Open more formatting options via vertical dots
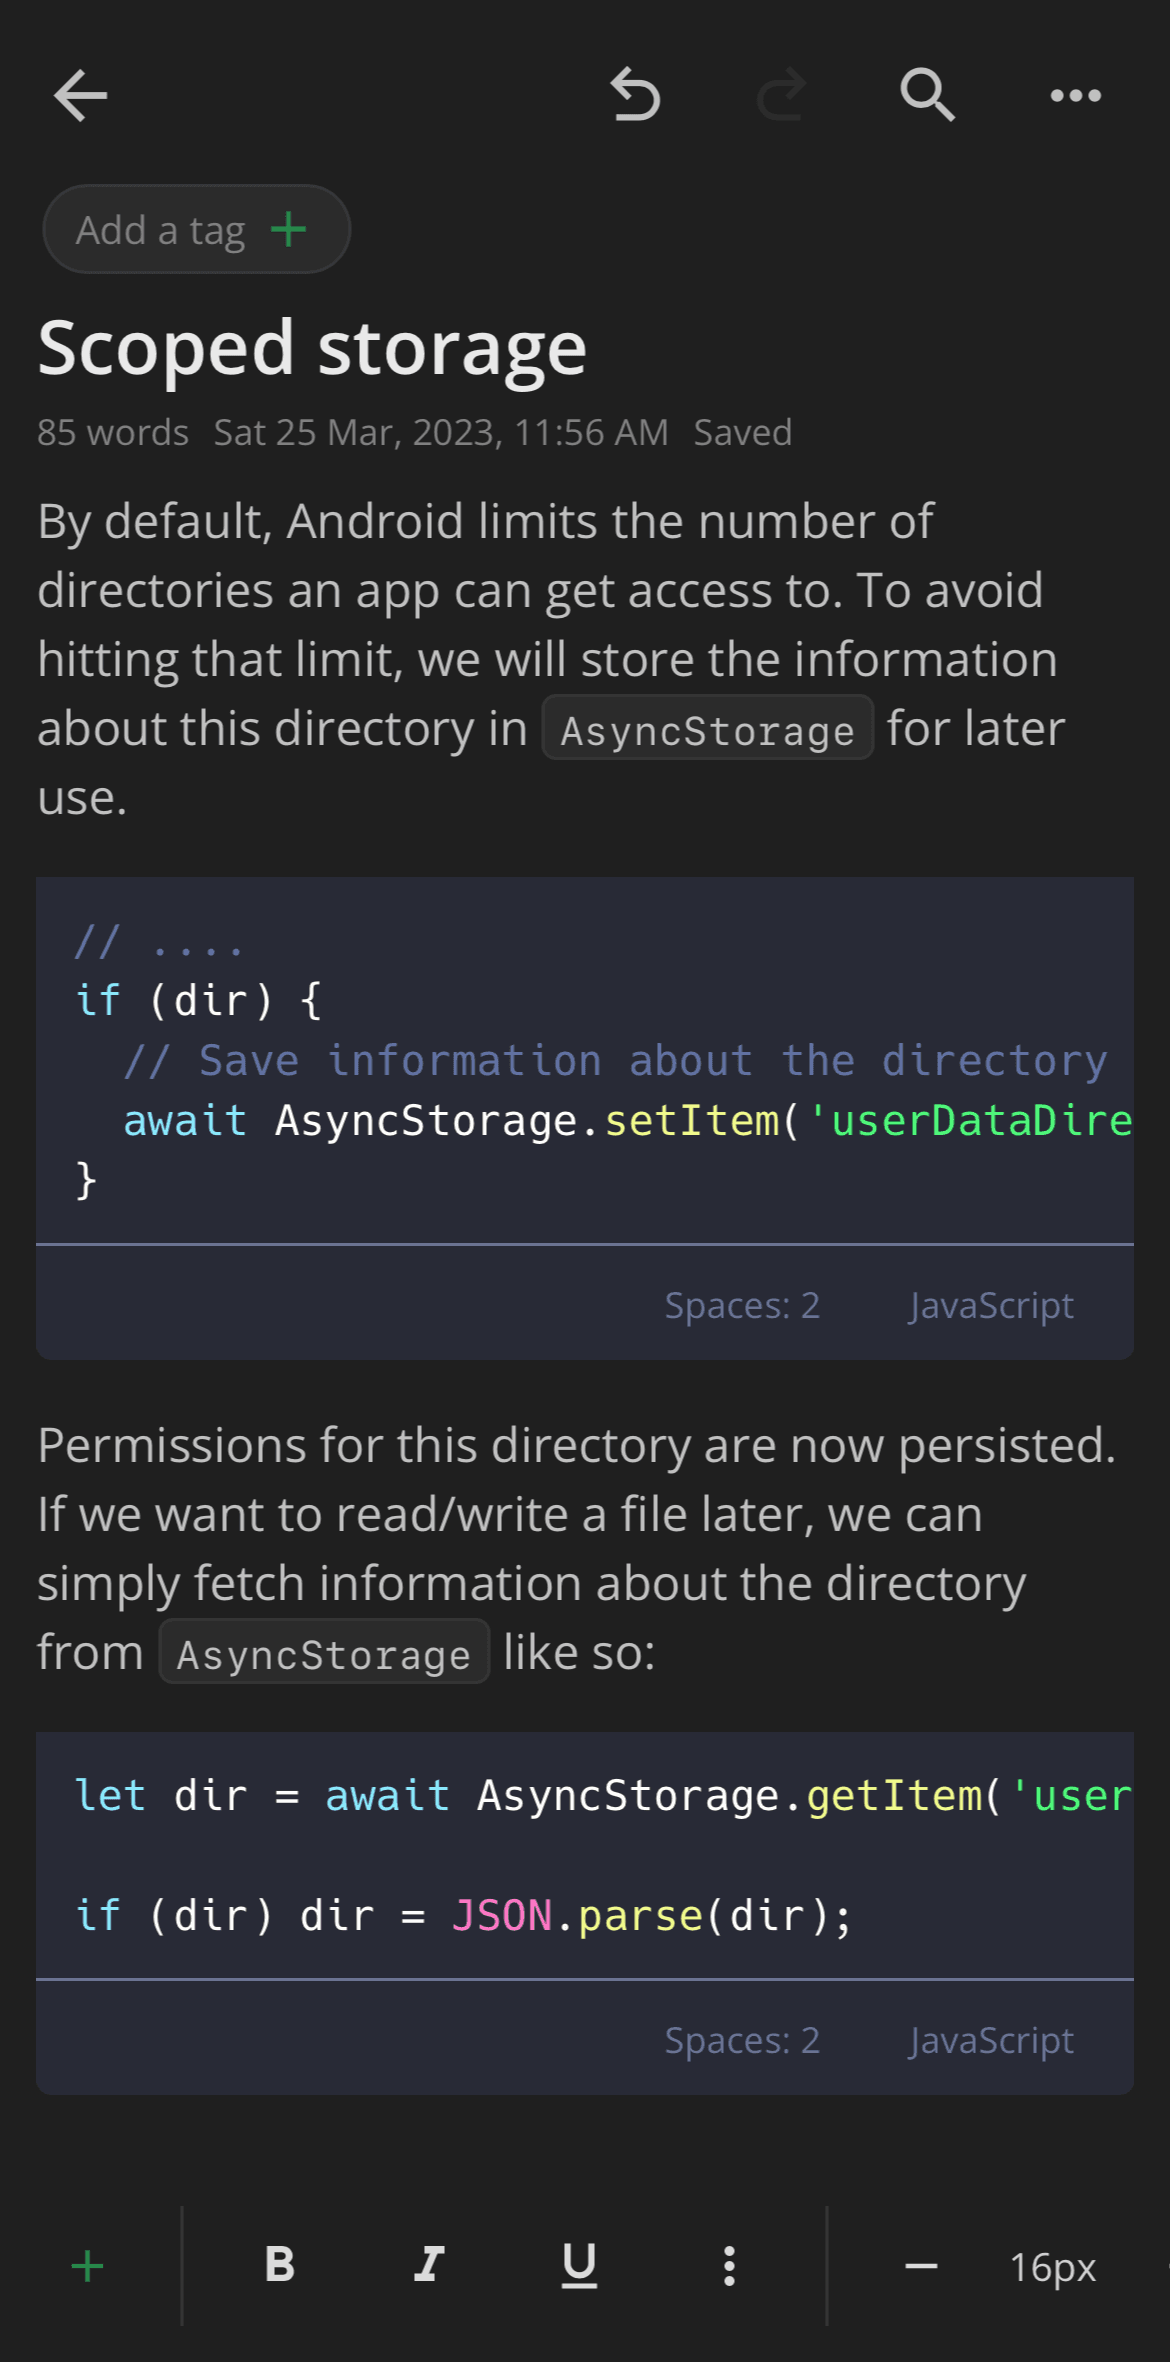 728,2265
